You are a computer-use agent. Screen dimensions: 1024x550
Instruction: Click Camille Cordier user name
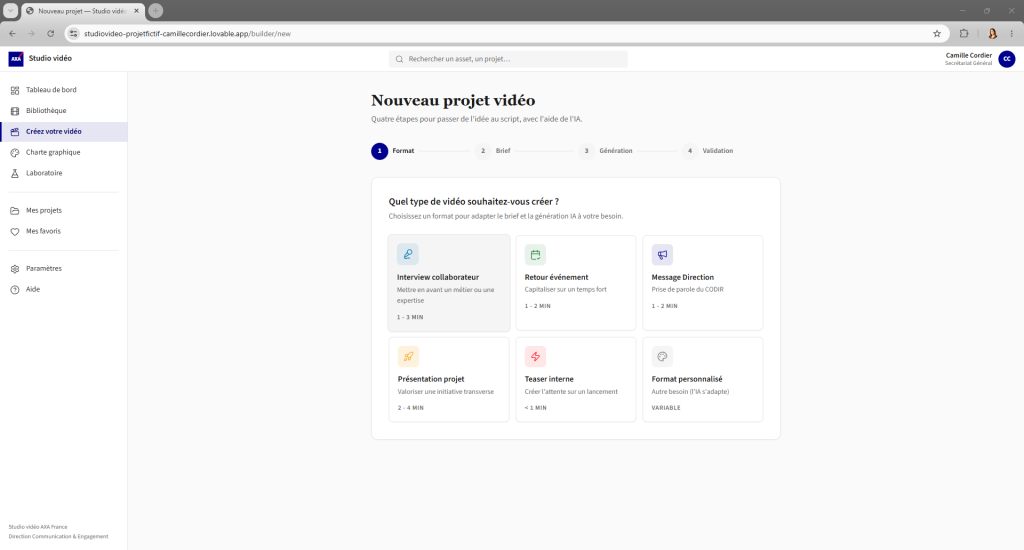tap(968, 56)
